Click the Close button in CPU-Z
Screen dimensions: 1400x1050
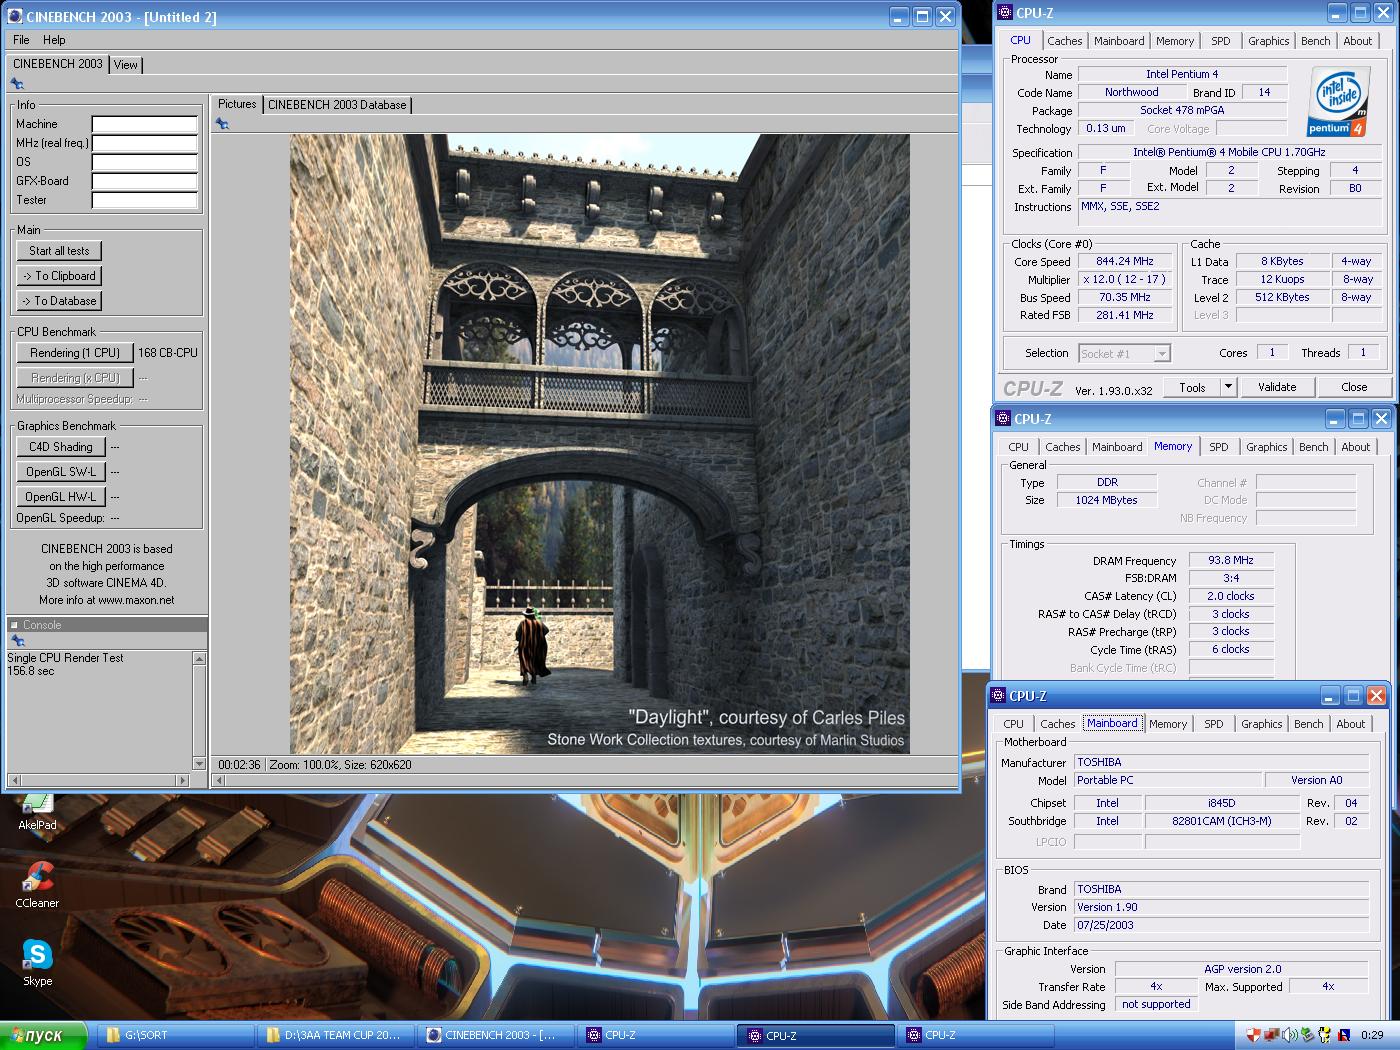1354,387
